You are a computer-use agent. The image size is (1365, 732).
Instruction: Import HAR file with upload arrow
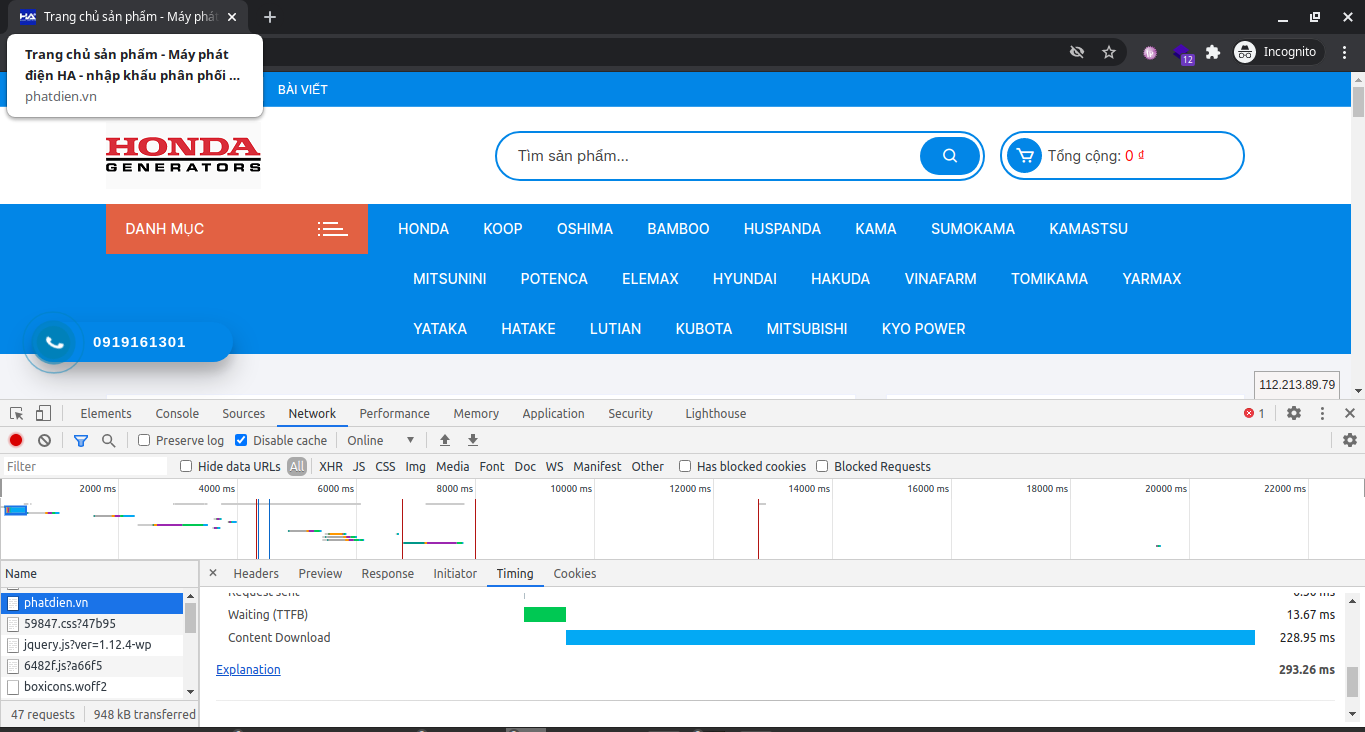pos(445,440)
